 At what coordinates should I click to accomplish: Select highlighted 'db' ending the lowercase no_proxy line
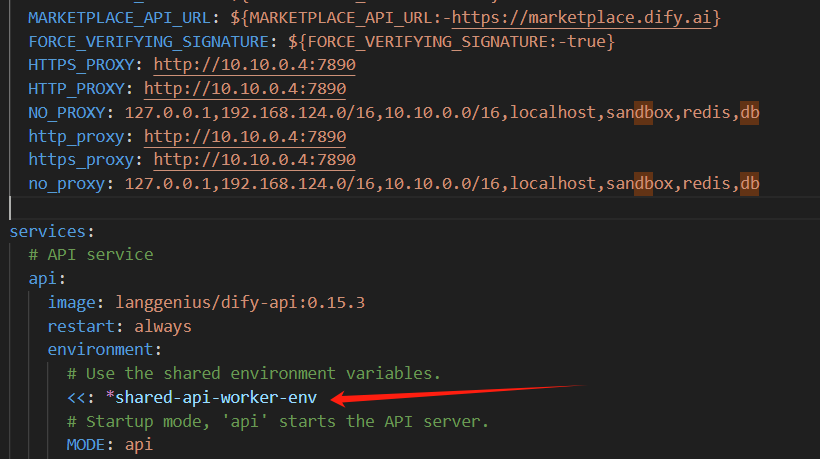pos(749,183)
